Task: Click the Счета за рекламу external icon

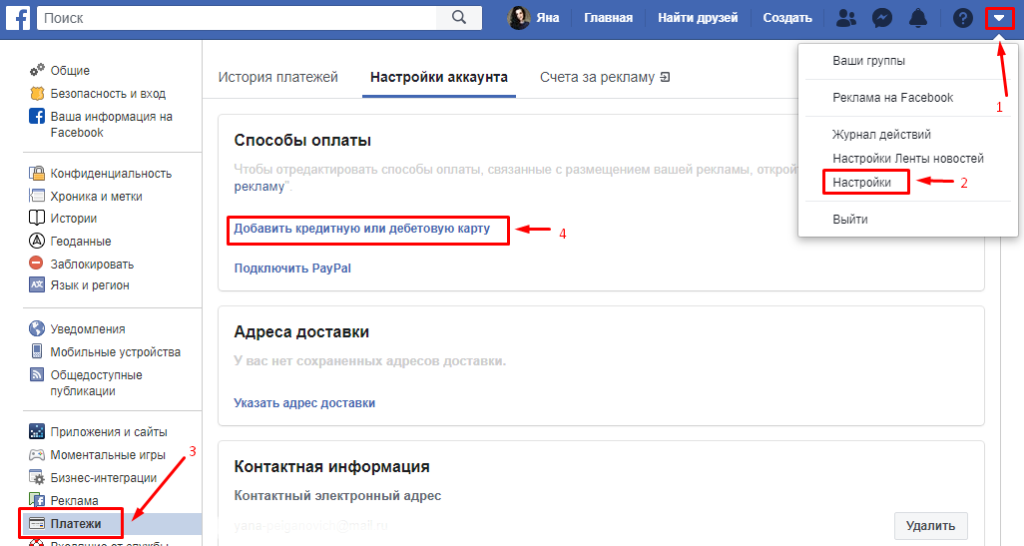Action: click(x=665, y=77)
